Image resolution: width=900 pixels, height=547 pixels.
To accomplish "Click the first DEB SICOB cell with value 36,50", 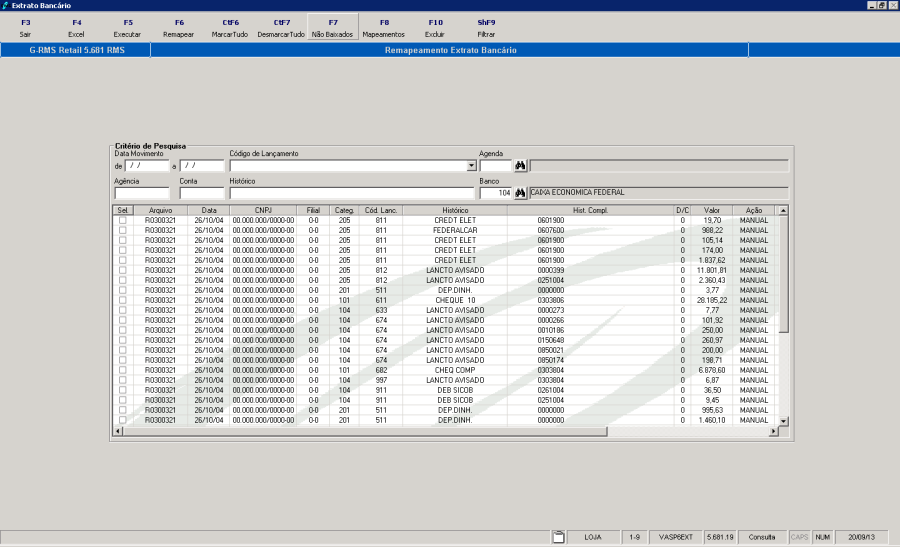I will pyautogui.click(x=455, y=390).
